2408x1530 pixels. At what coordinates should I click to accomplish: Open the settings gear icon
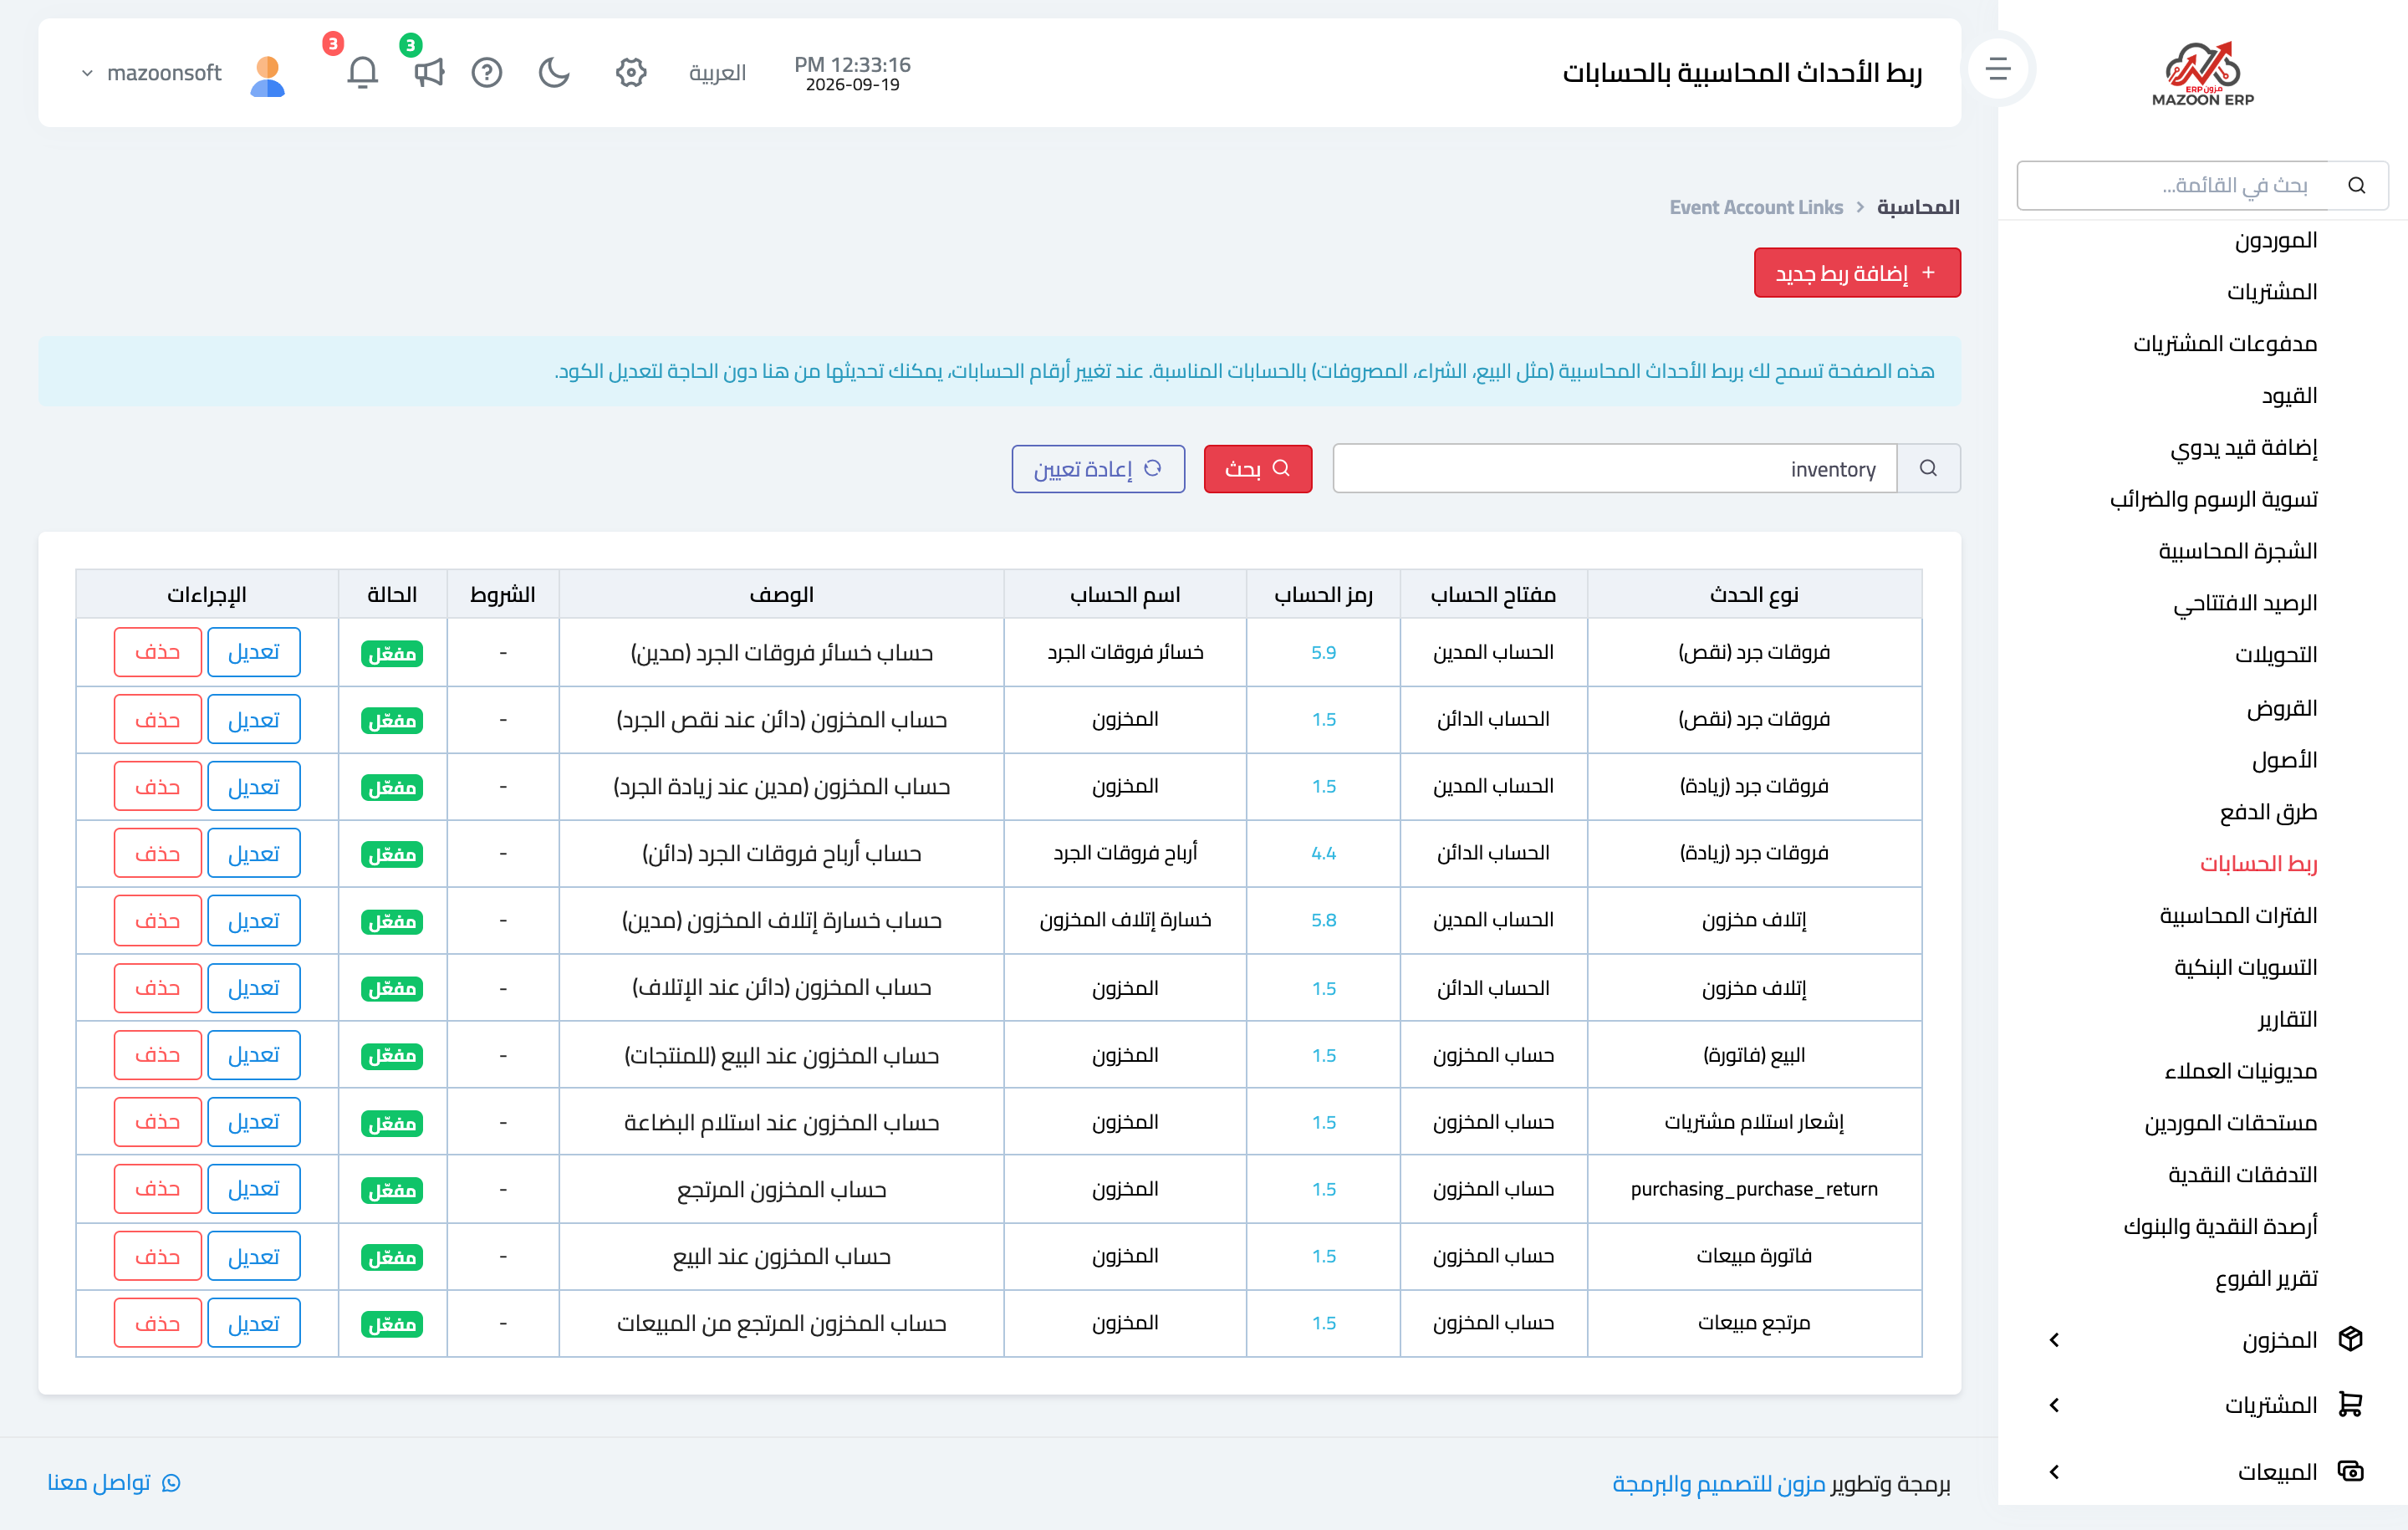(631, 73)
